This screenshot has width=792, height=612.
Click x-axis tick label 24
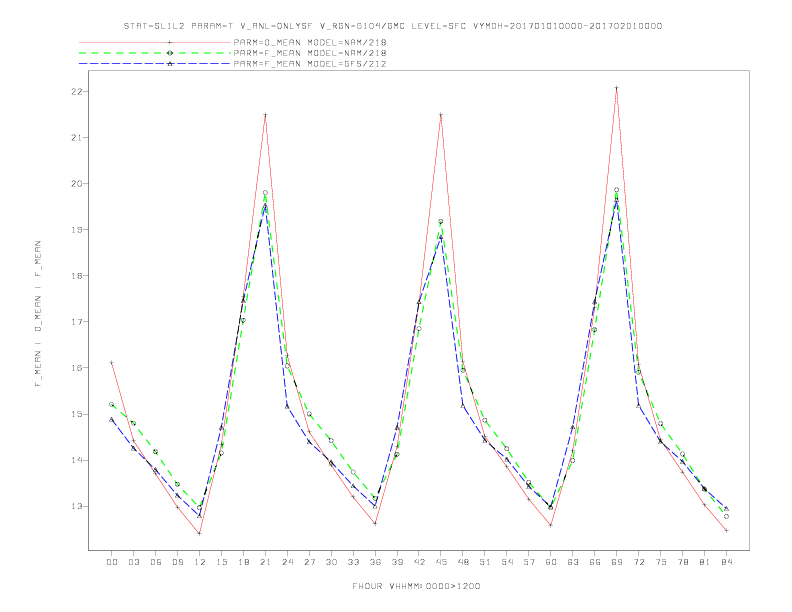[x=287, y=562]
